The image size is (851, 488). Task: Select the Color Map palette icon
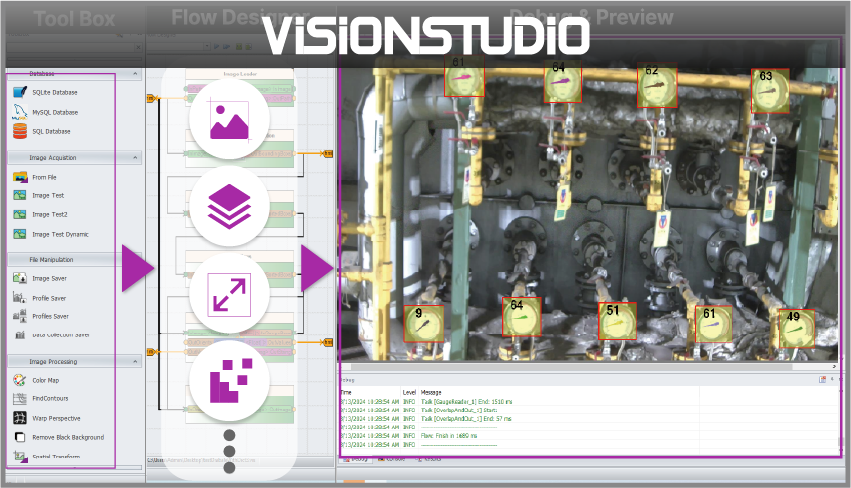coord(20,380)
